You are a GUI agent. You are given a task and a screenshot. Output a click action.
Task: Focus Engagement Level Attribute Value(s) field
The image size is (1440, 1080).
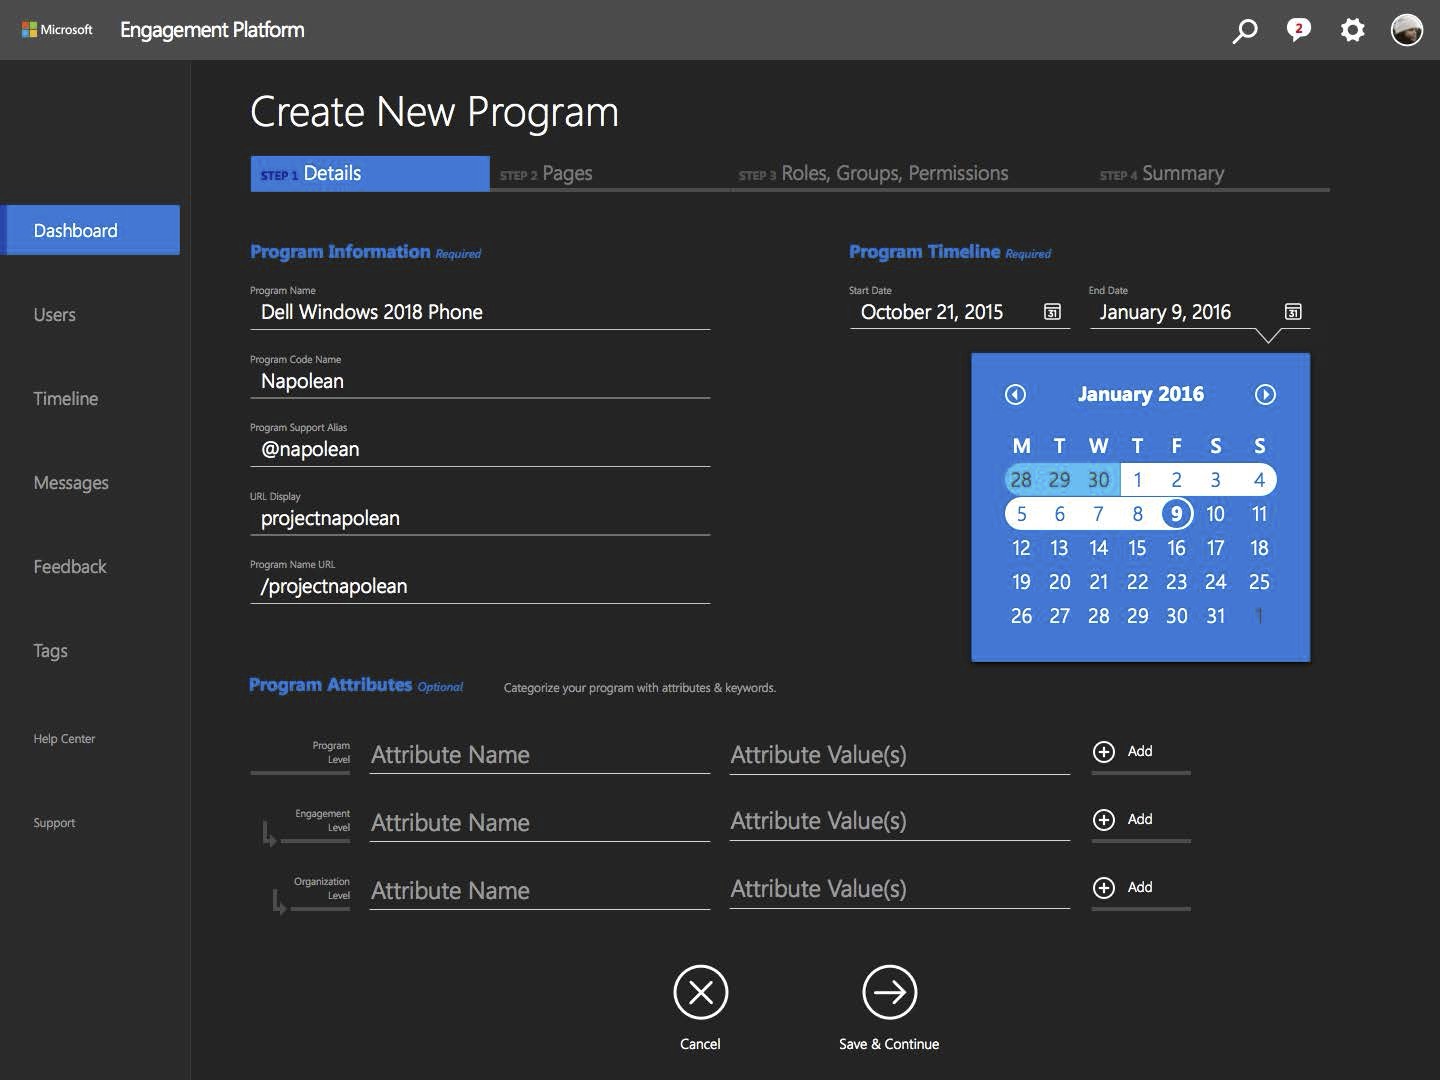[x=900, y=821]
